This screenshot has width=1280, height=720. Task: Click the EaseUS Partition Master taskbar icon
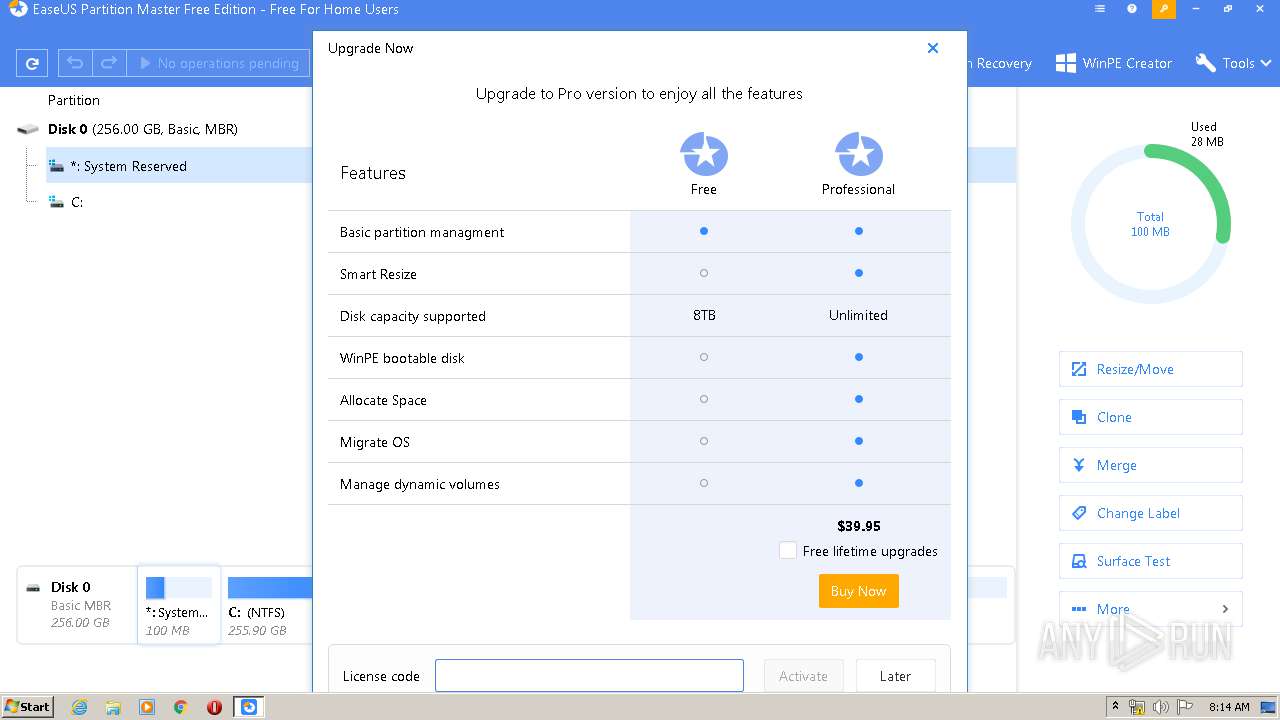(x=249, y=707)
